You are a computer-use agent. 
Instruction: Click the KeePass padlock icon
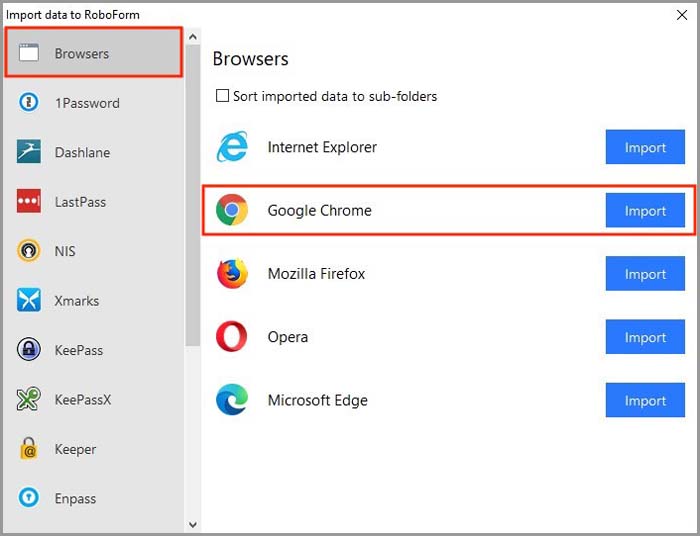(29, 349)
